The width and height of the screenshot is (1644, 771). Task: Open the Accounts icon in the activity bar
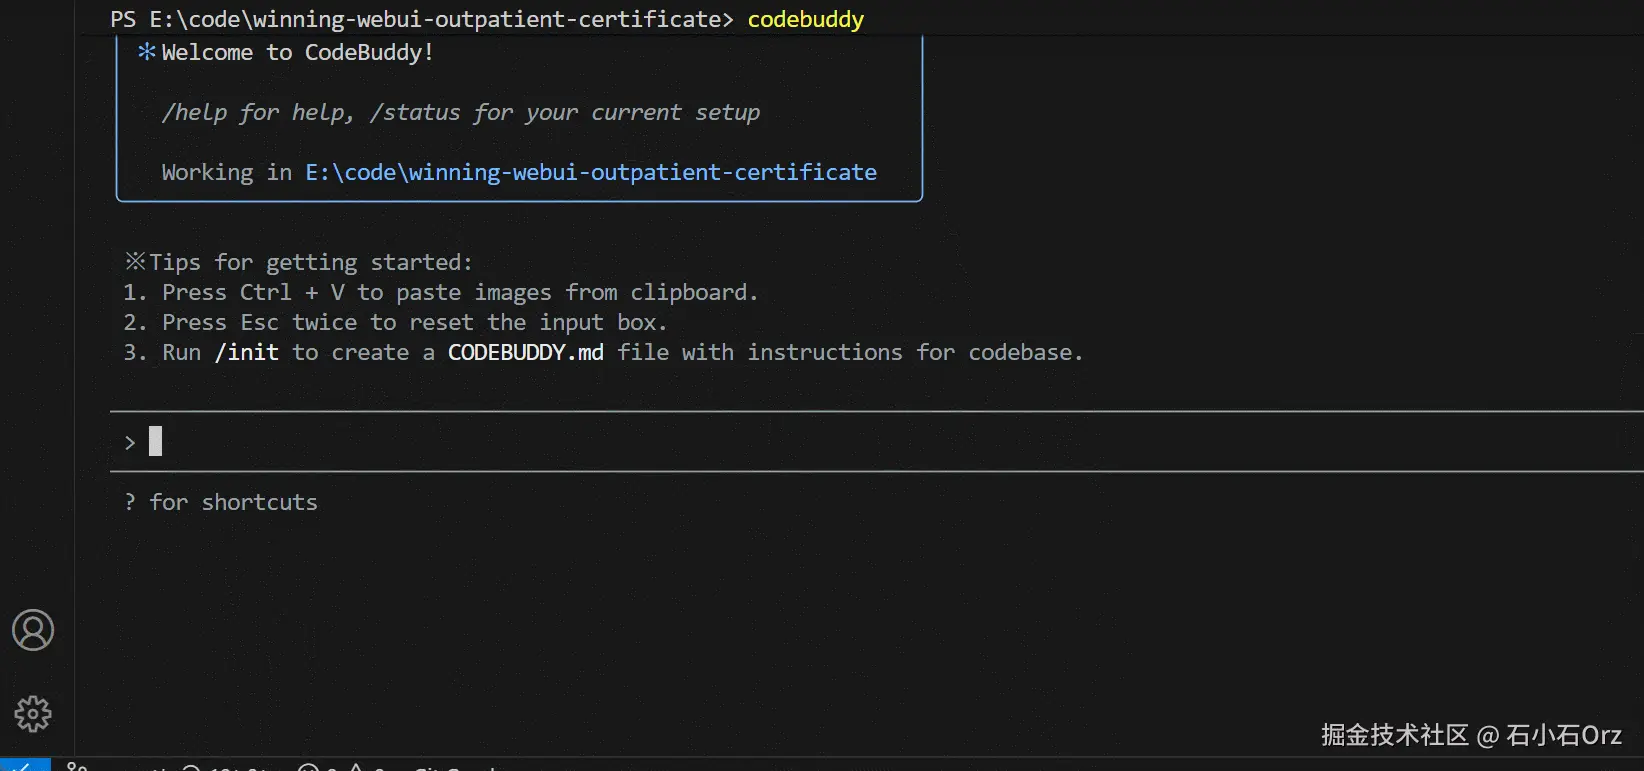click(33, 630)
